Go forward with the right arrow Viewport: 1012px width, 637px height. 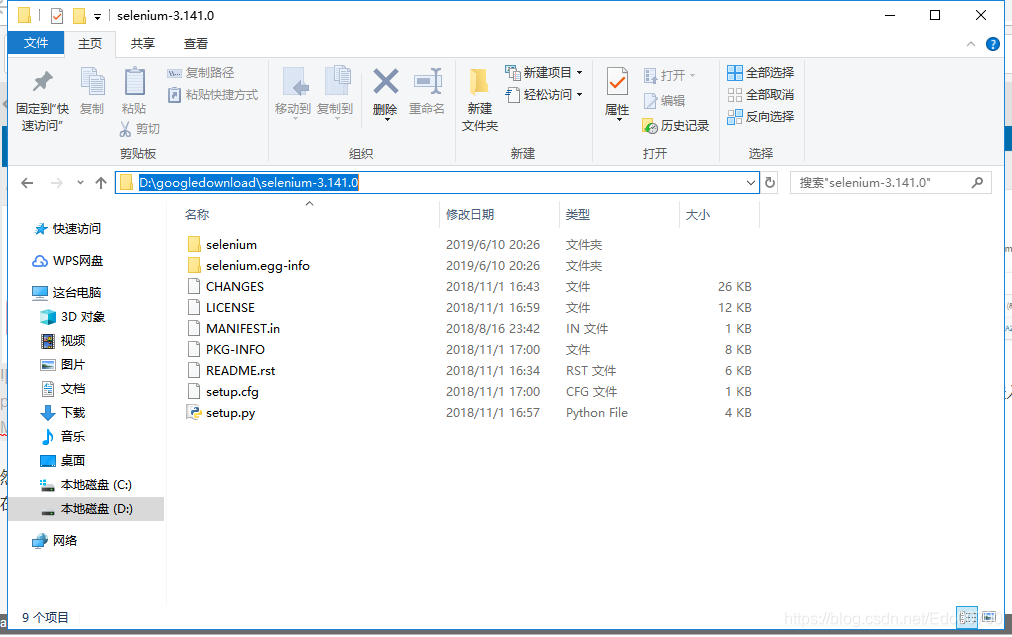click(57, 183)
